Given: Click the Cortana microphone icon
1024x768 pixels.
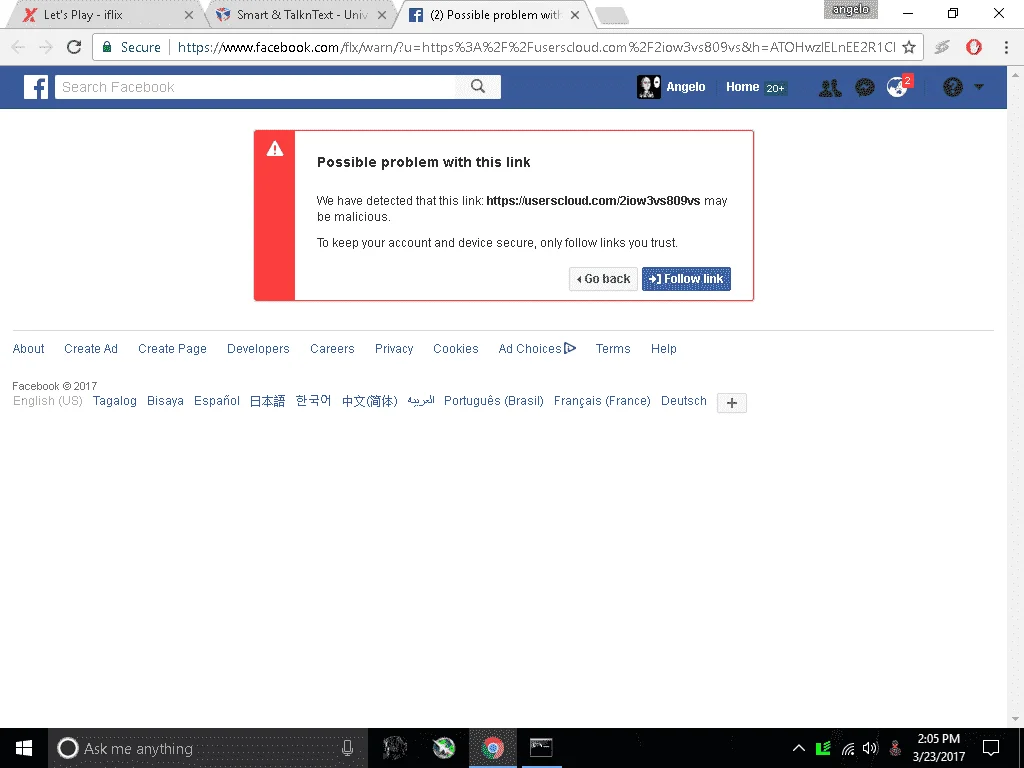Looking at the screenshot, I should point(347,748).
